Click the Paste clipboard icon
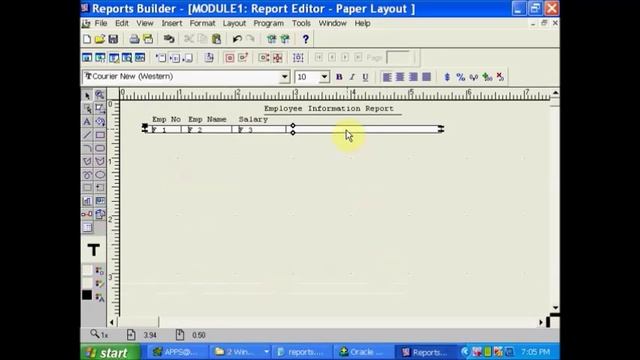This screenshot has height=360, width=640. [216, 39]
